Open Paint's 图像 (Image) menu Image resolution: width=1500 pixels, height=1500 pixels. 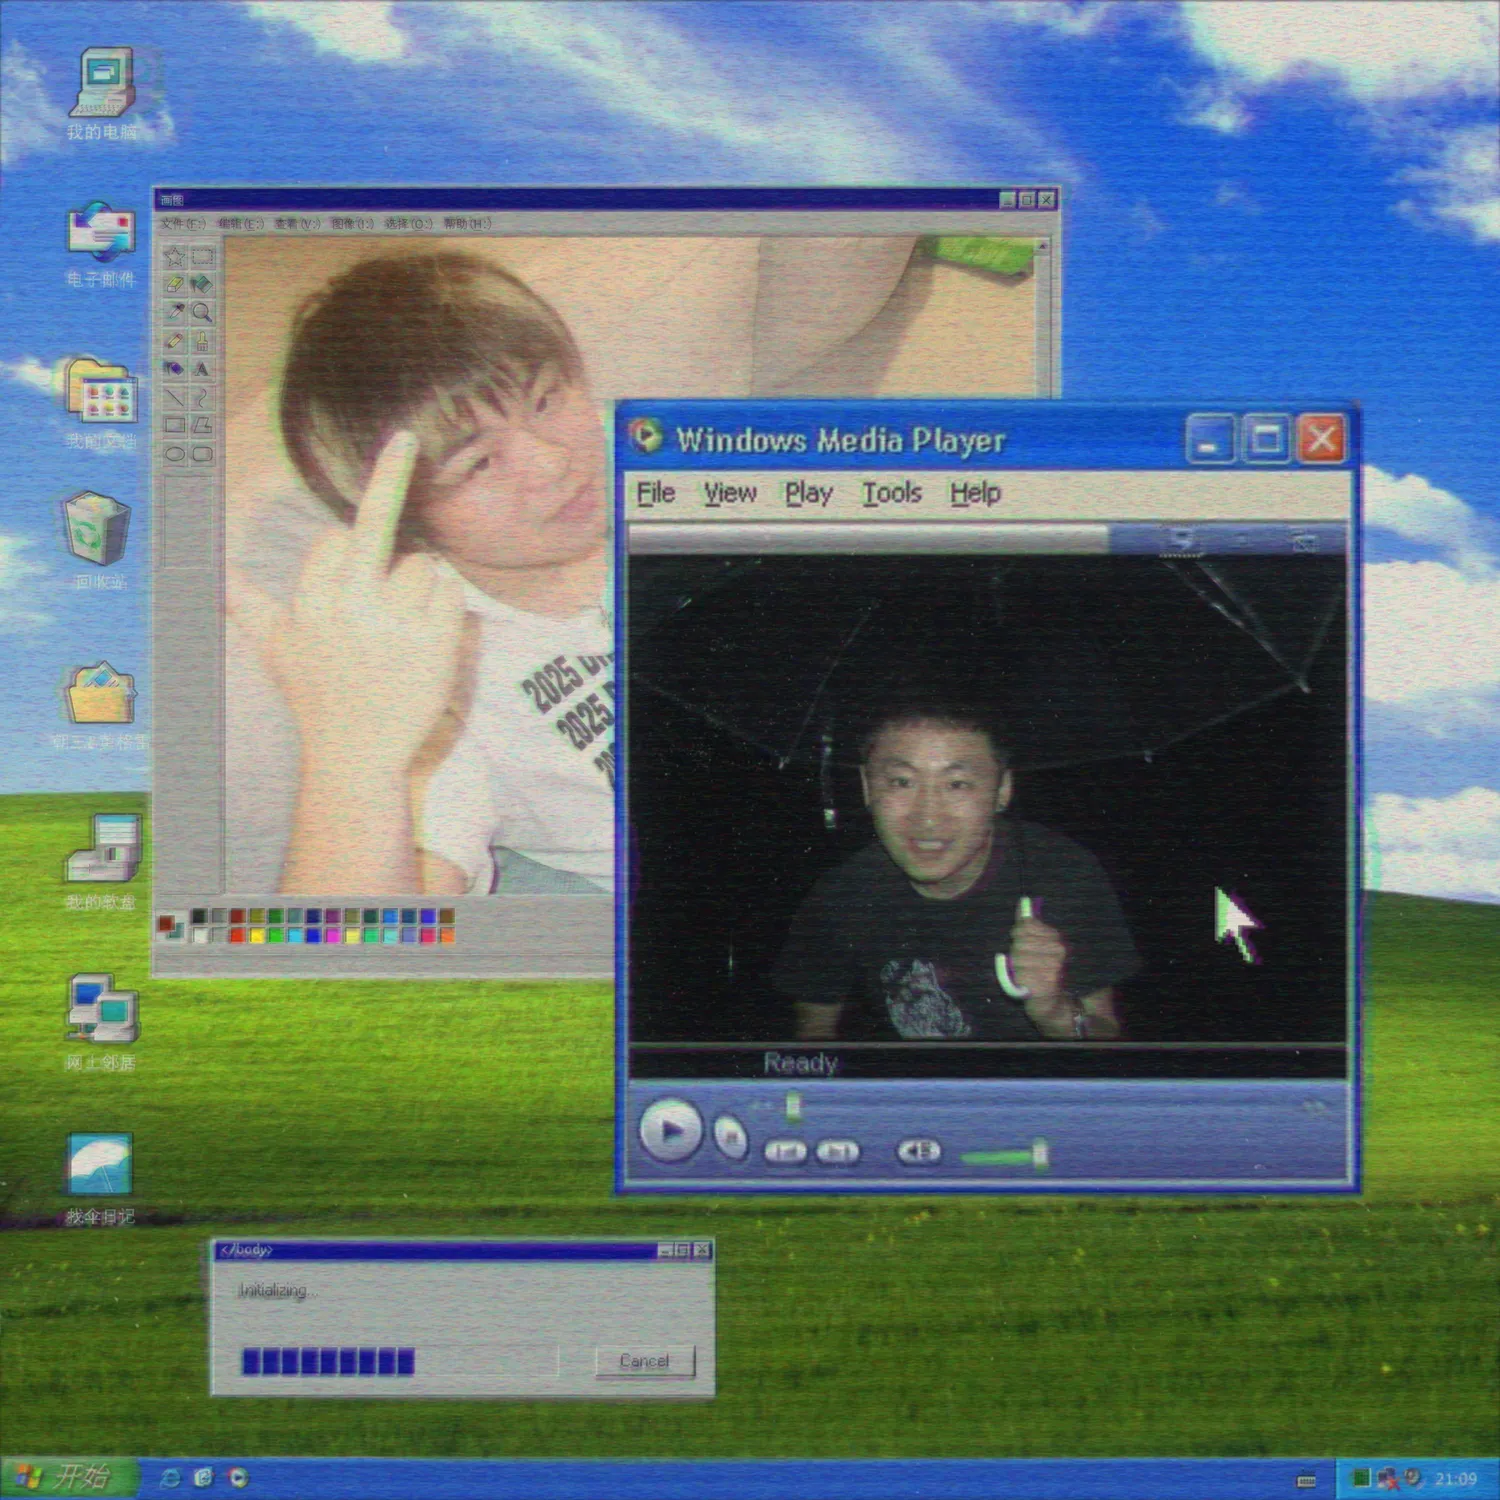click(351, 223)
